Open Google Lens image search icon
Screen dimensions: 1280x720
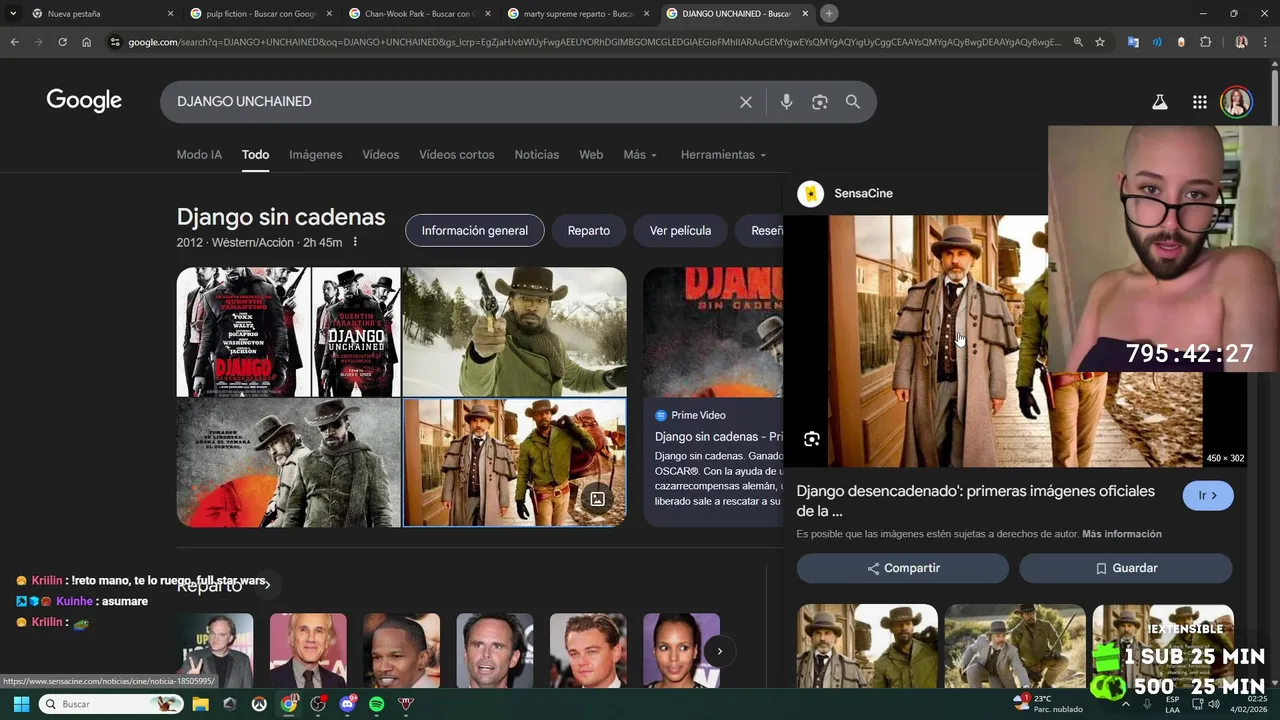tap(820, 102)
